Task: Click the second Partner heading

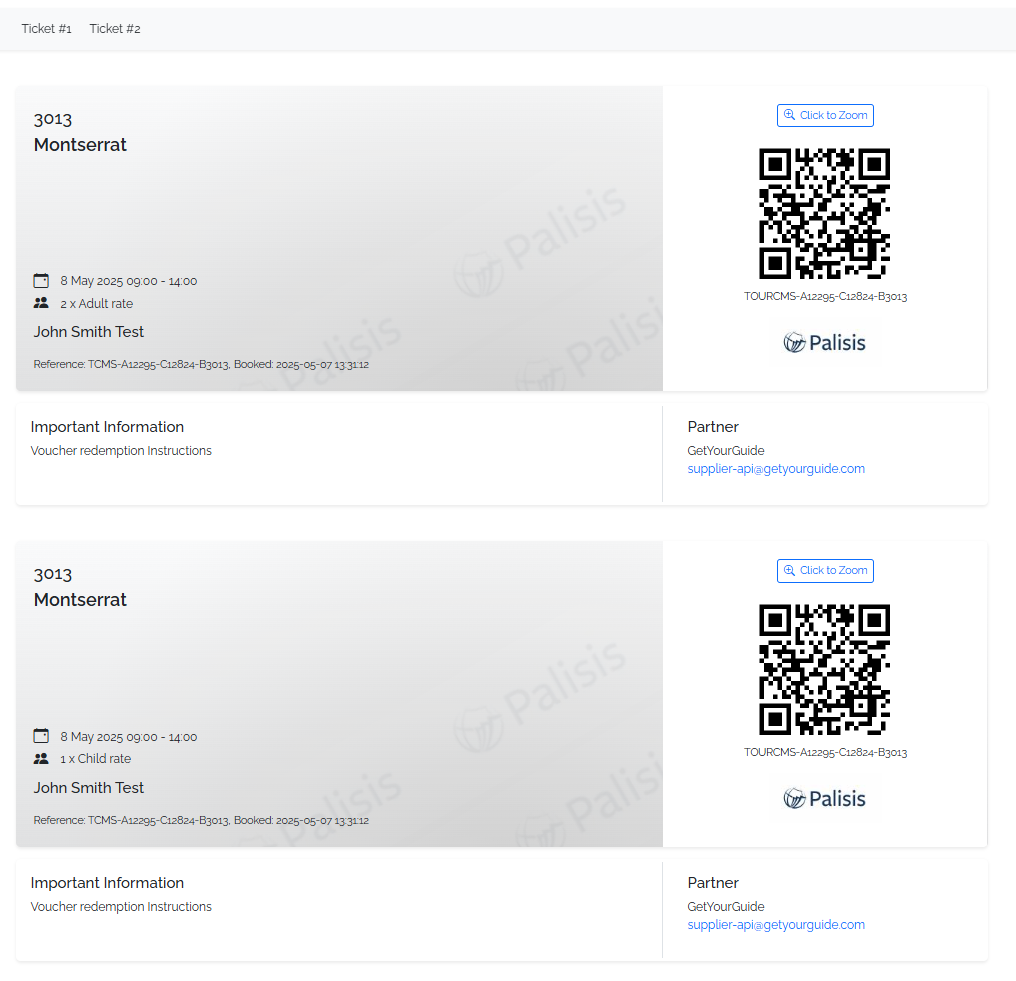Action: click(713, 883)
